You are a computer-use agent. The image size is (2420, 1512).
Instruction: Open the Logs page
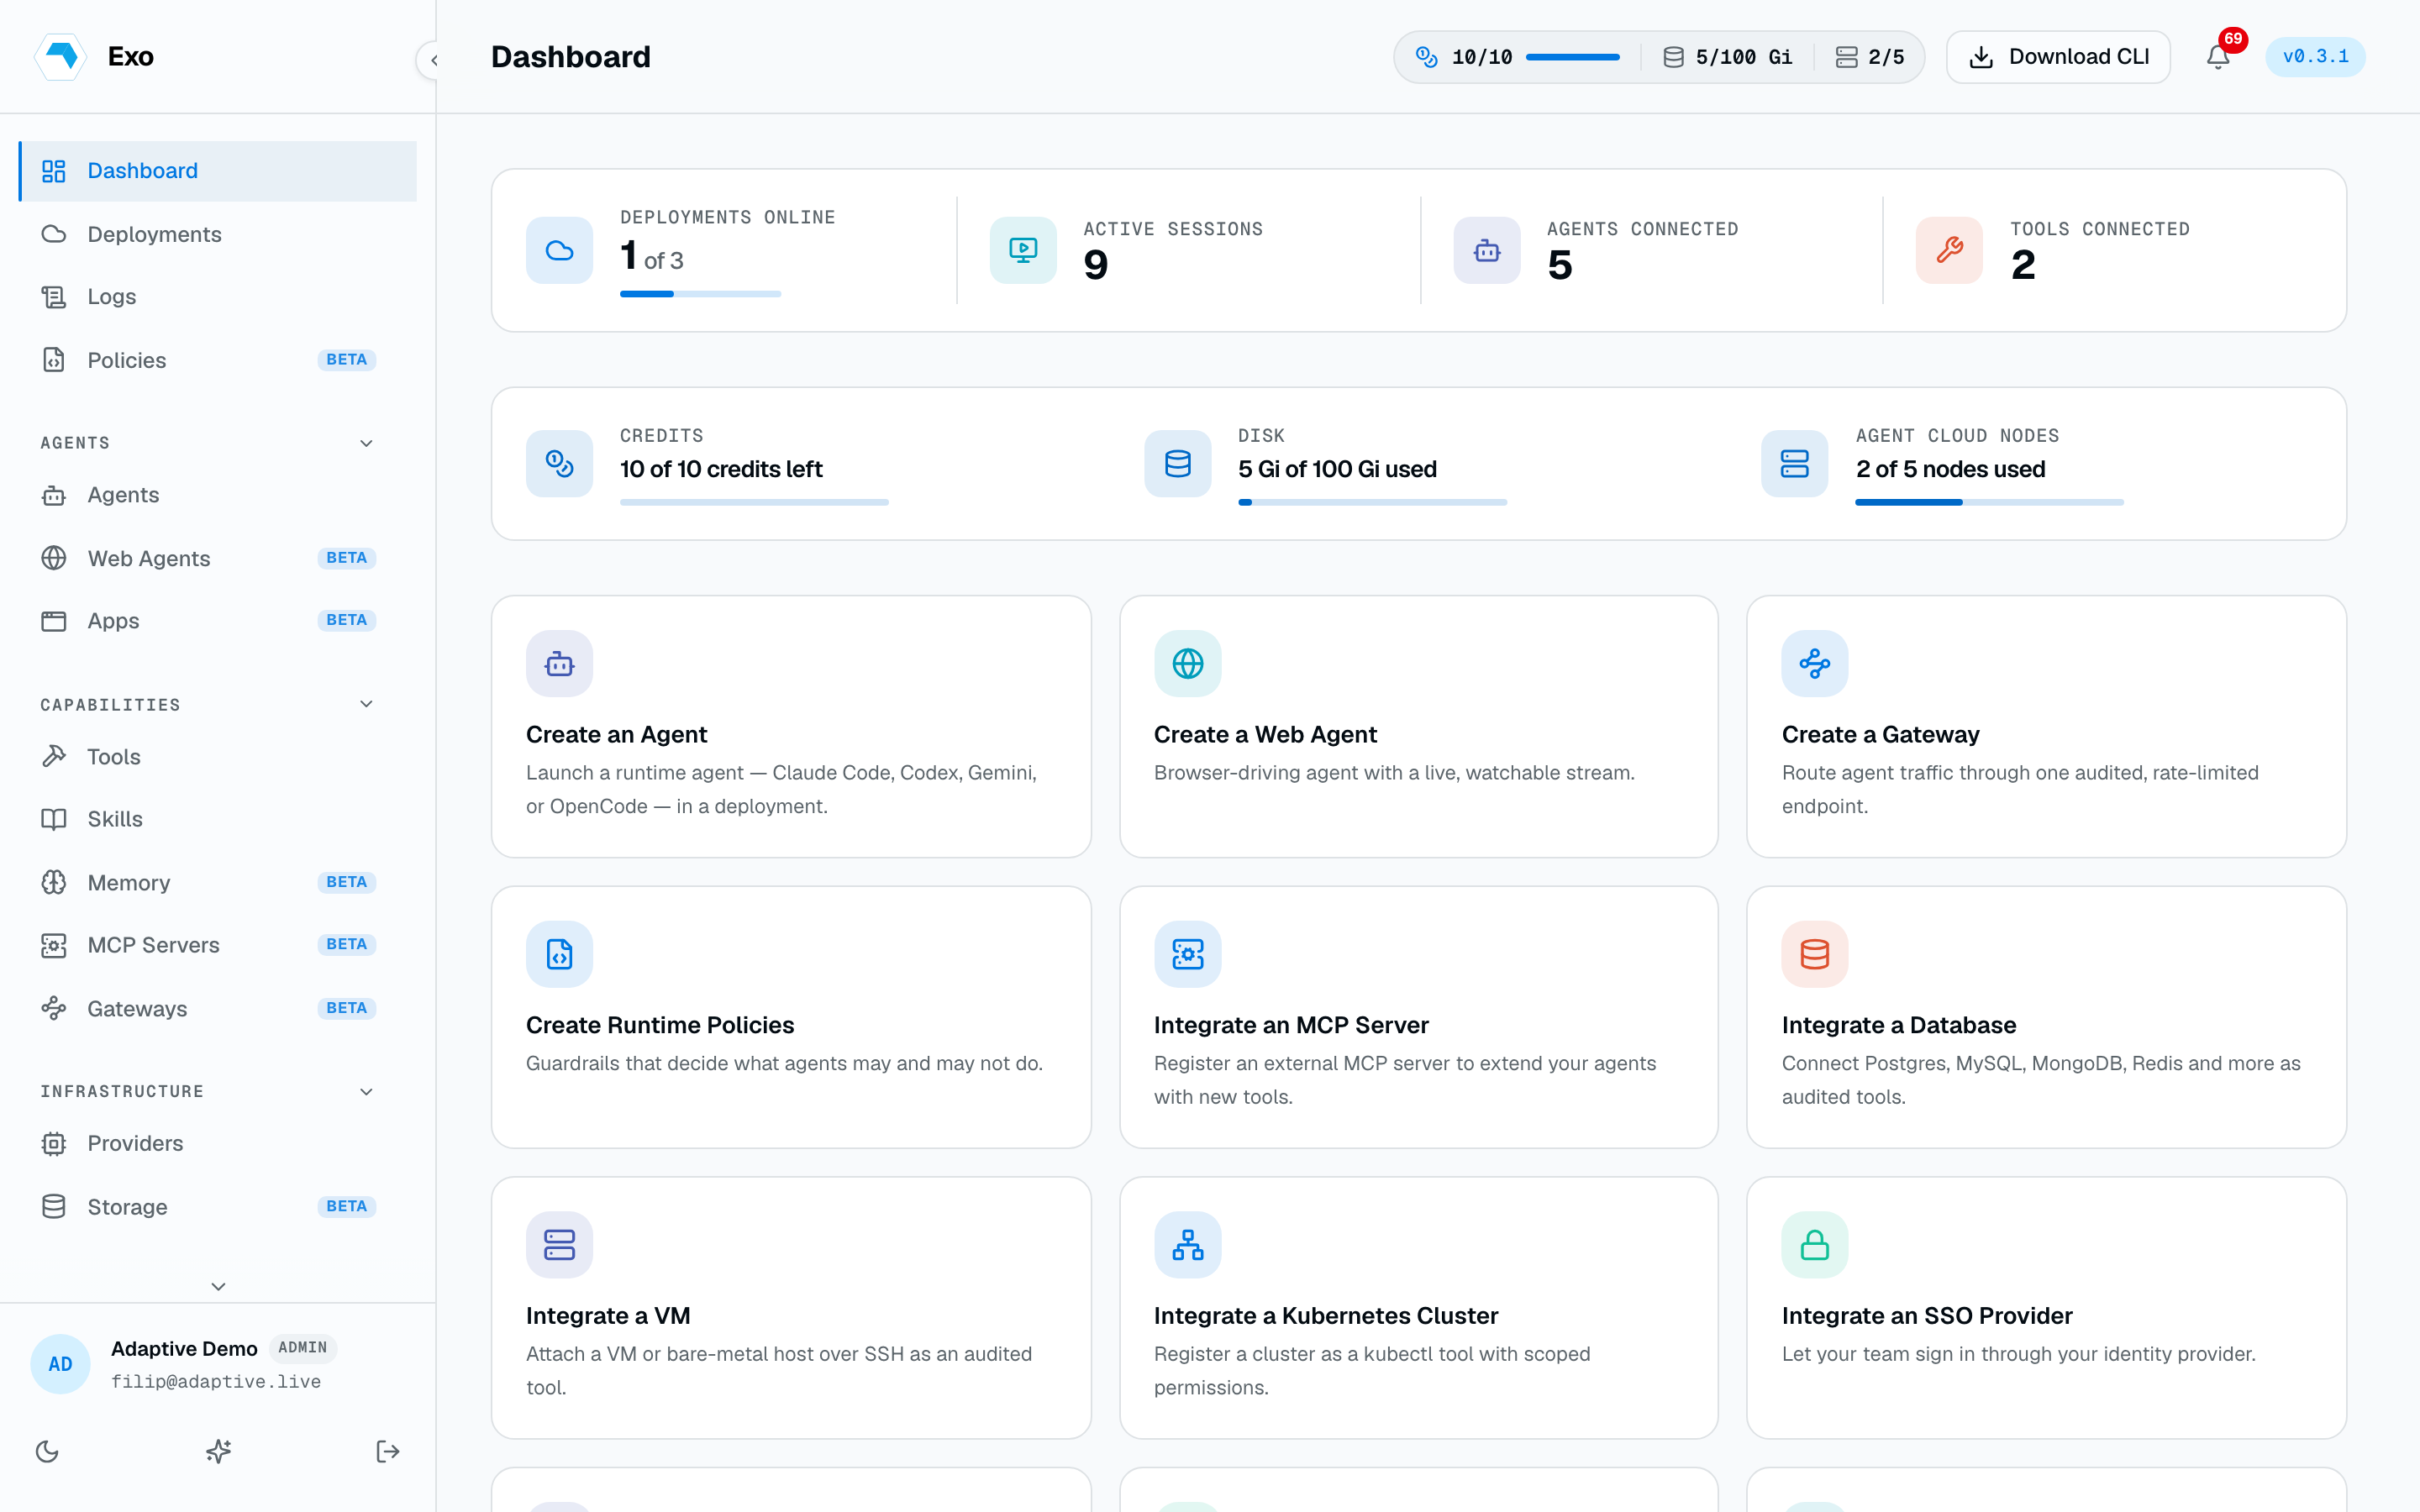click(x=218, y=297)
